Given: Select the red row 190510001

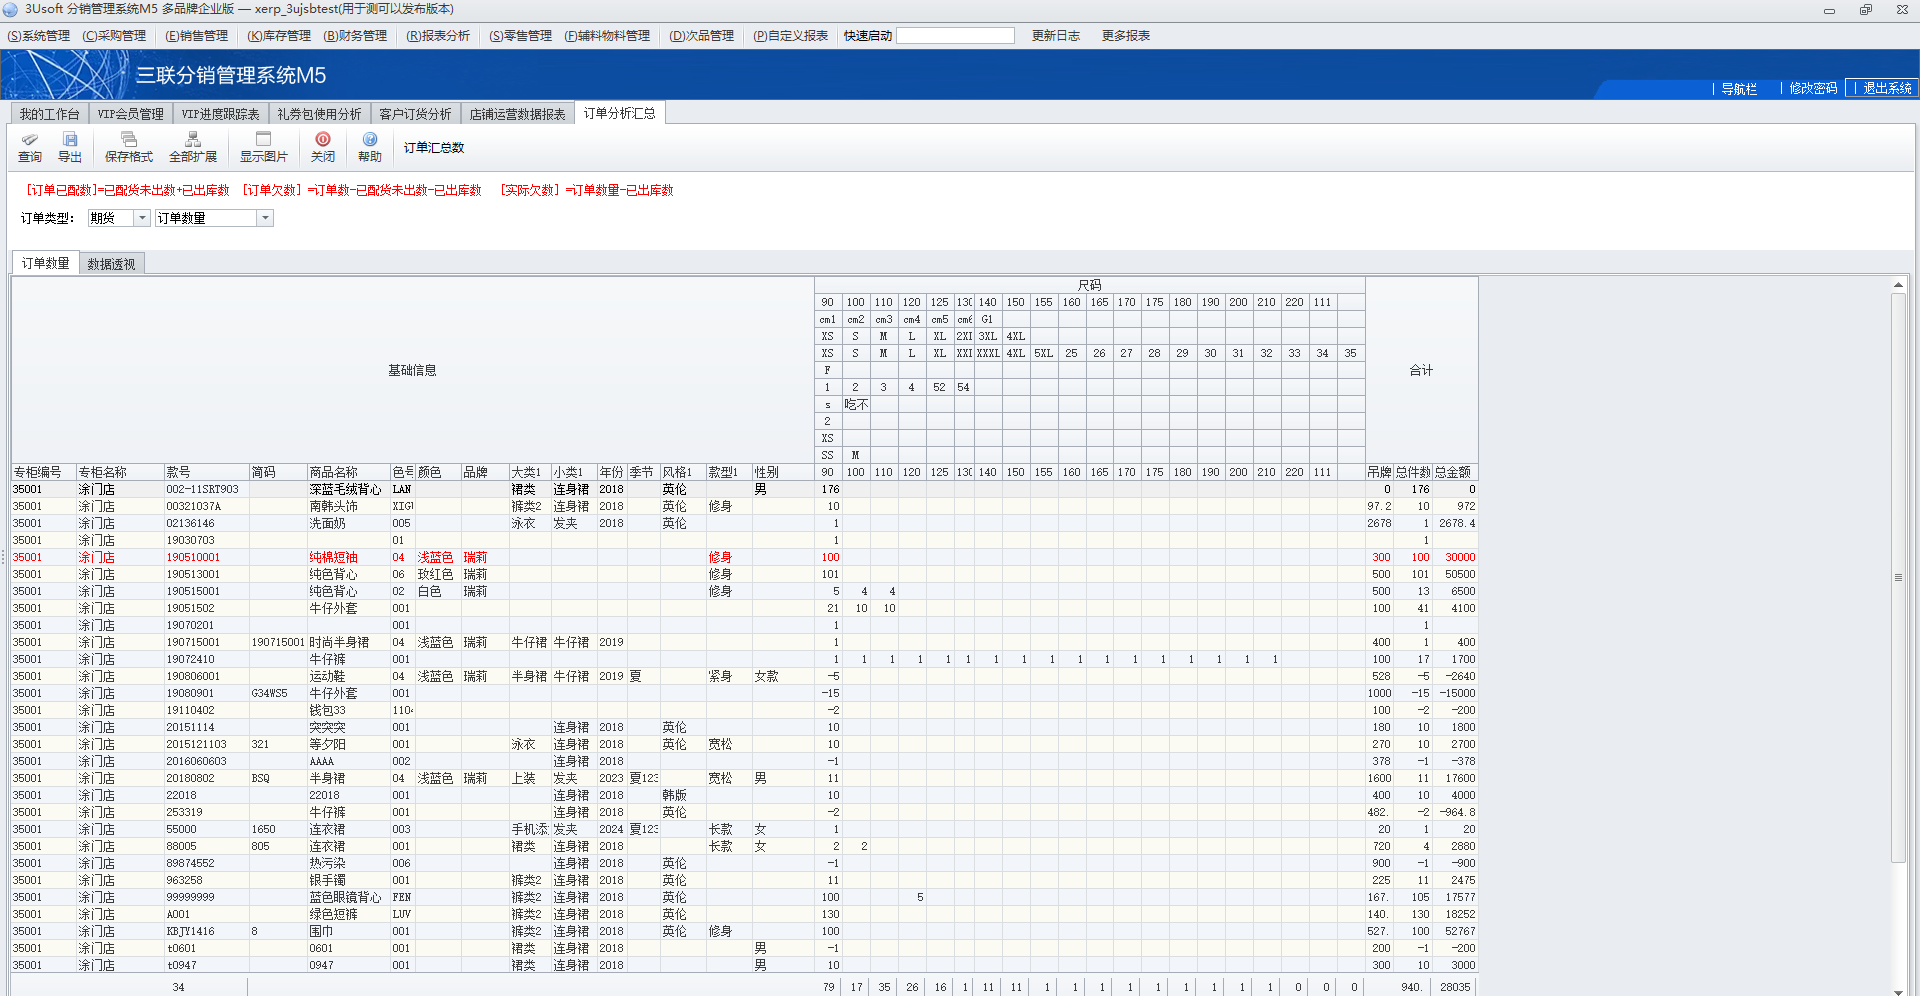Looking at the screenshot, I should click(x=744, y=557).
